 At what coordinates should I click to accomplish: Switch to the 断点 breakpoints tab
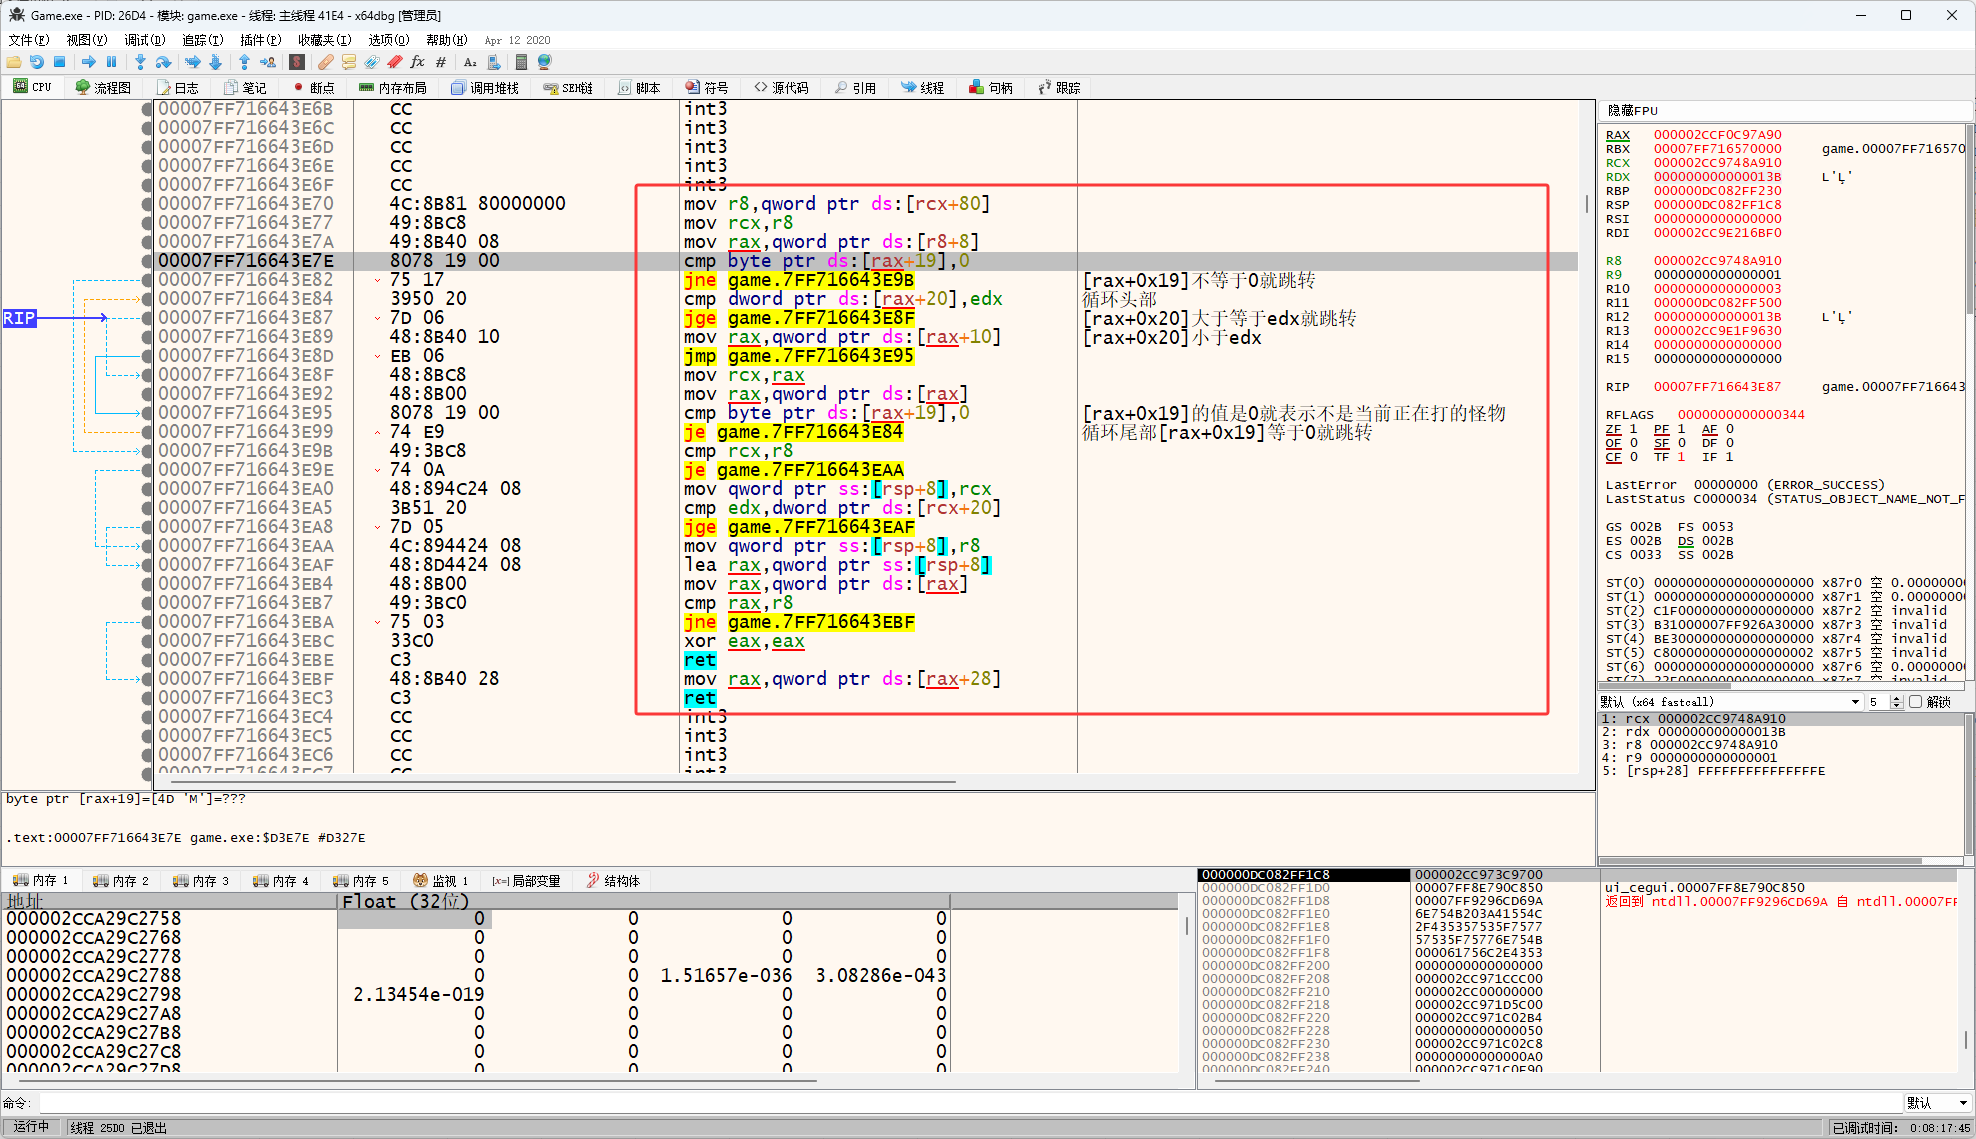tap(314, 88)
